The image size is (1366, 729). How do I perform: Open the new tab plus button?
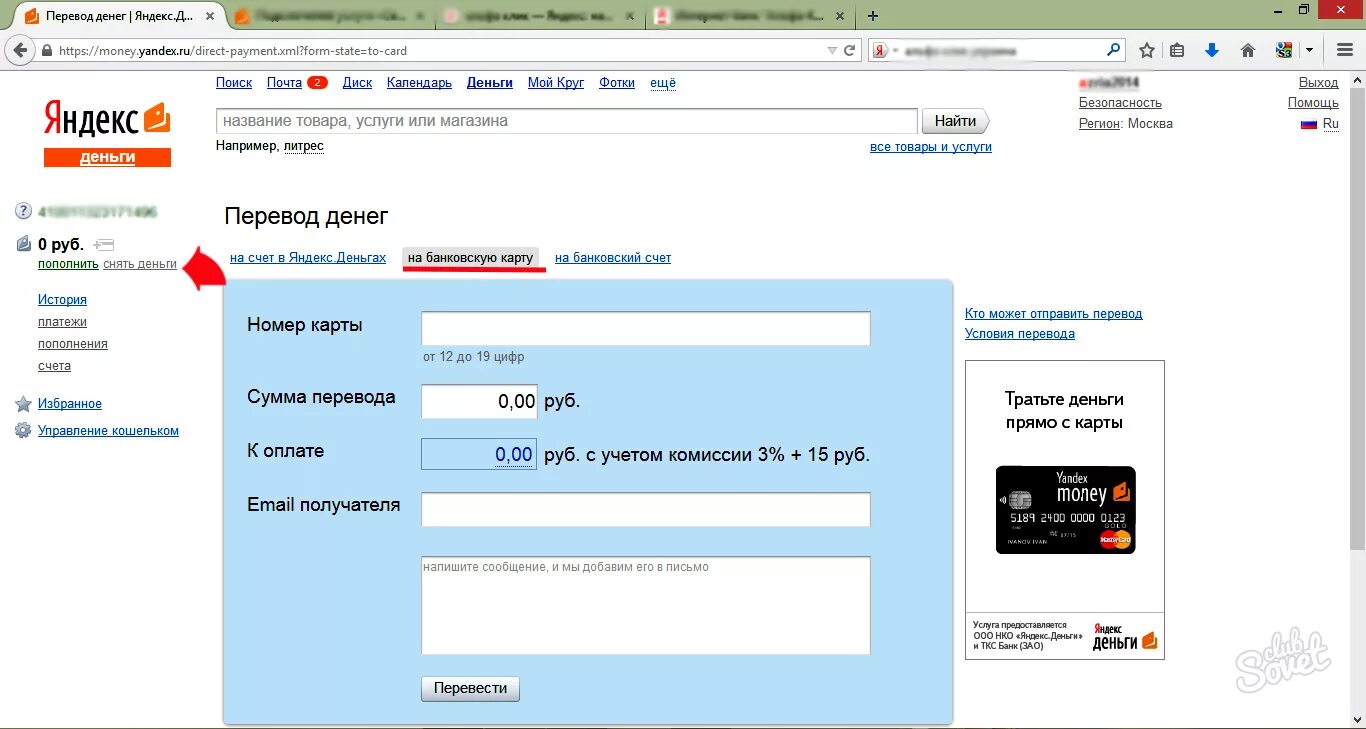coord(873,16)
